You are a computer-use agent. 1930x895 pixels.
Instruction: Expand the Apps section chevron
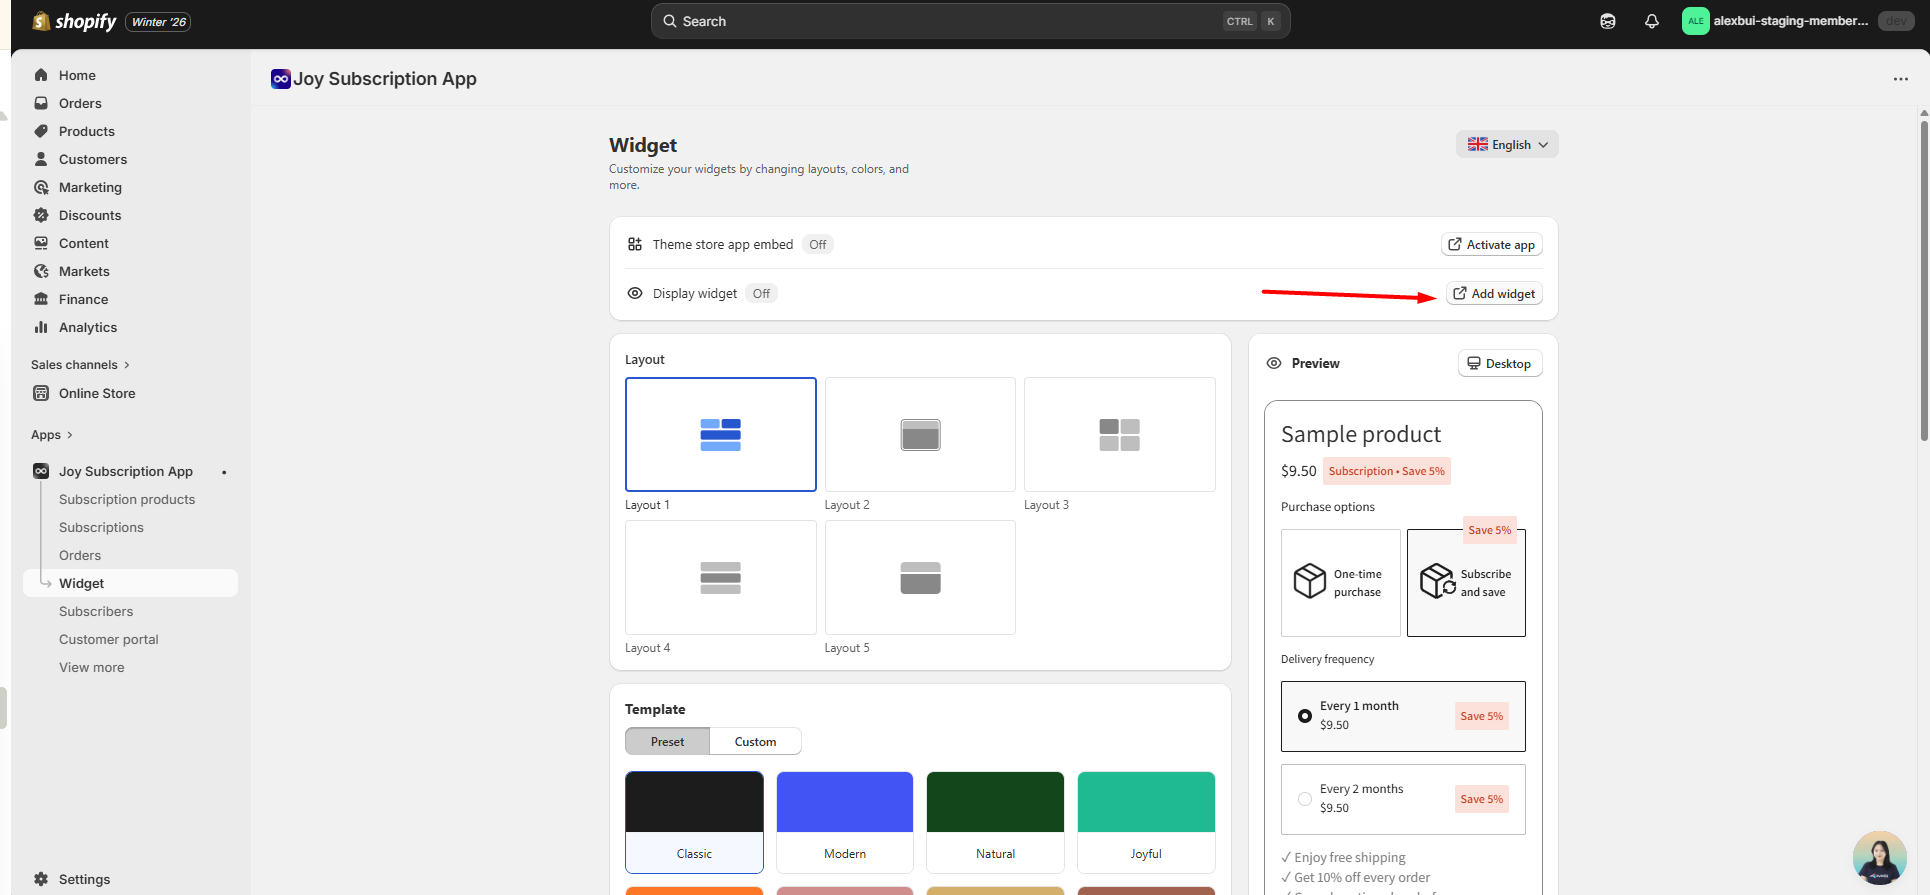(x=69, y=435)
